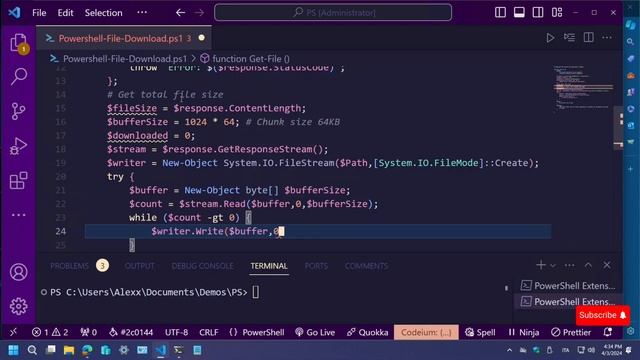The height and width of the screenshot is (360, 640).
Task: Switch to the OUTPUT panel tab
Action: 140,266
